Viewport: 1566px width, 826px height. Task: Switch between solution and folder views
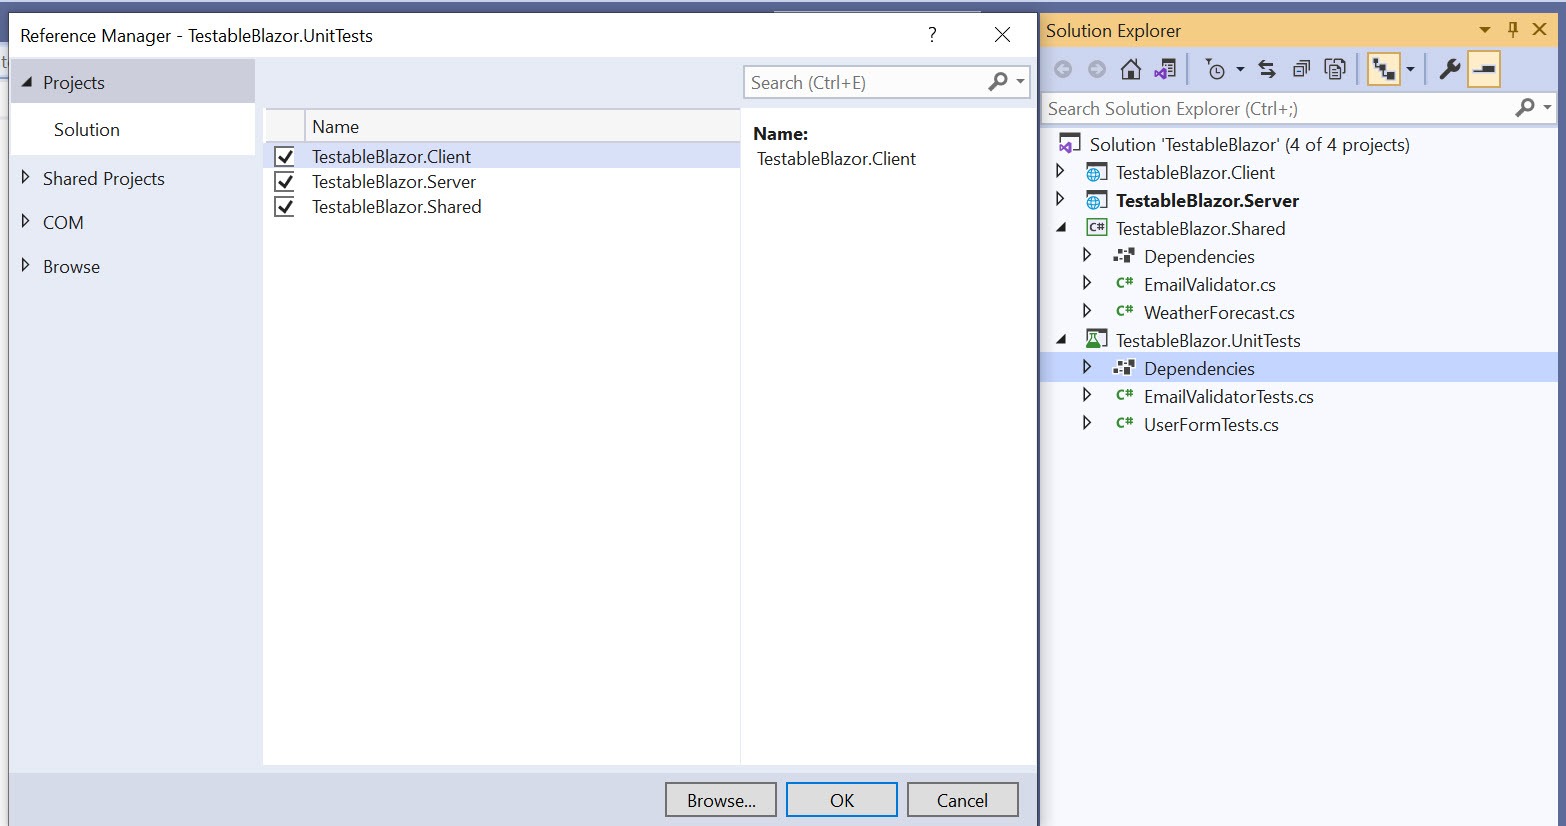pyautogui.click(x=1165, y=69)
